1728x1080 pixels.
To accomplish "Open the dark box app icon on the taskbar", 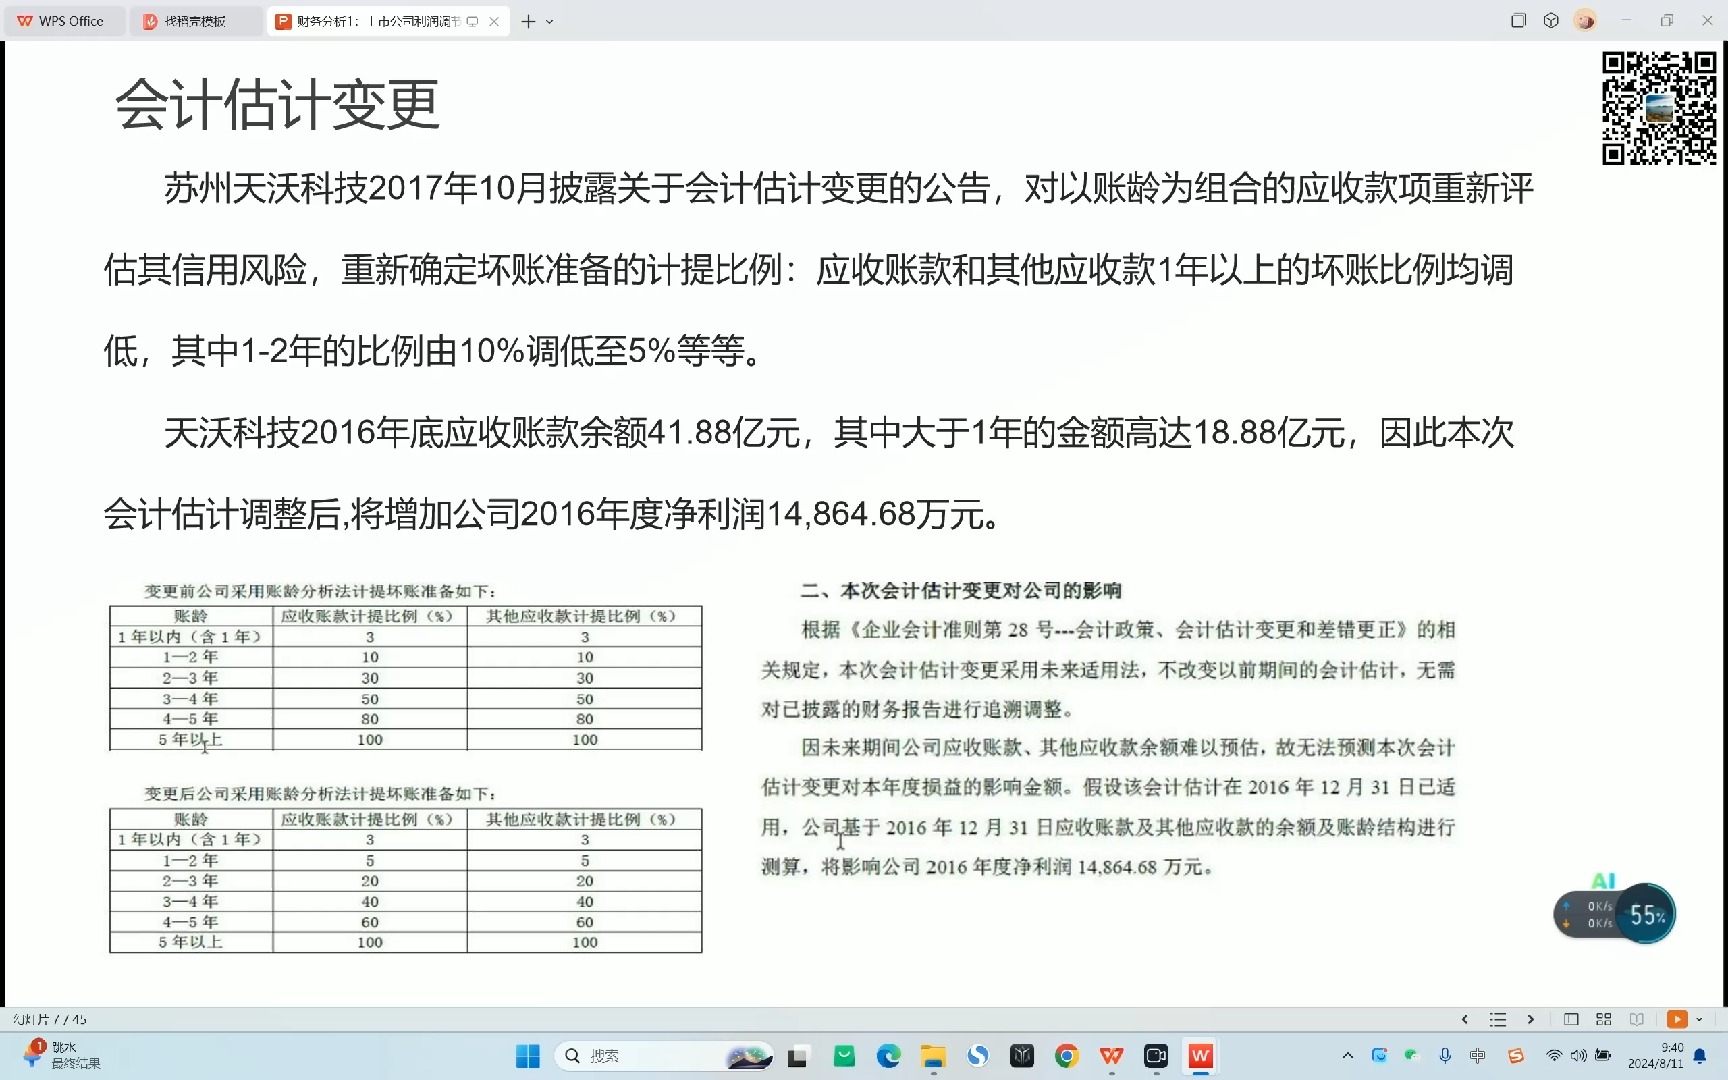I will [x=1021, y=1056].
